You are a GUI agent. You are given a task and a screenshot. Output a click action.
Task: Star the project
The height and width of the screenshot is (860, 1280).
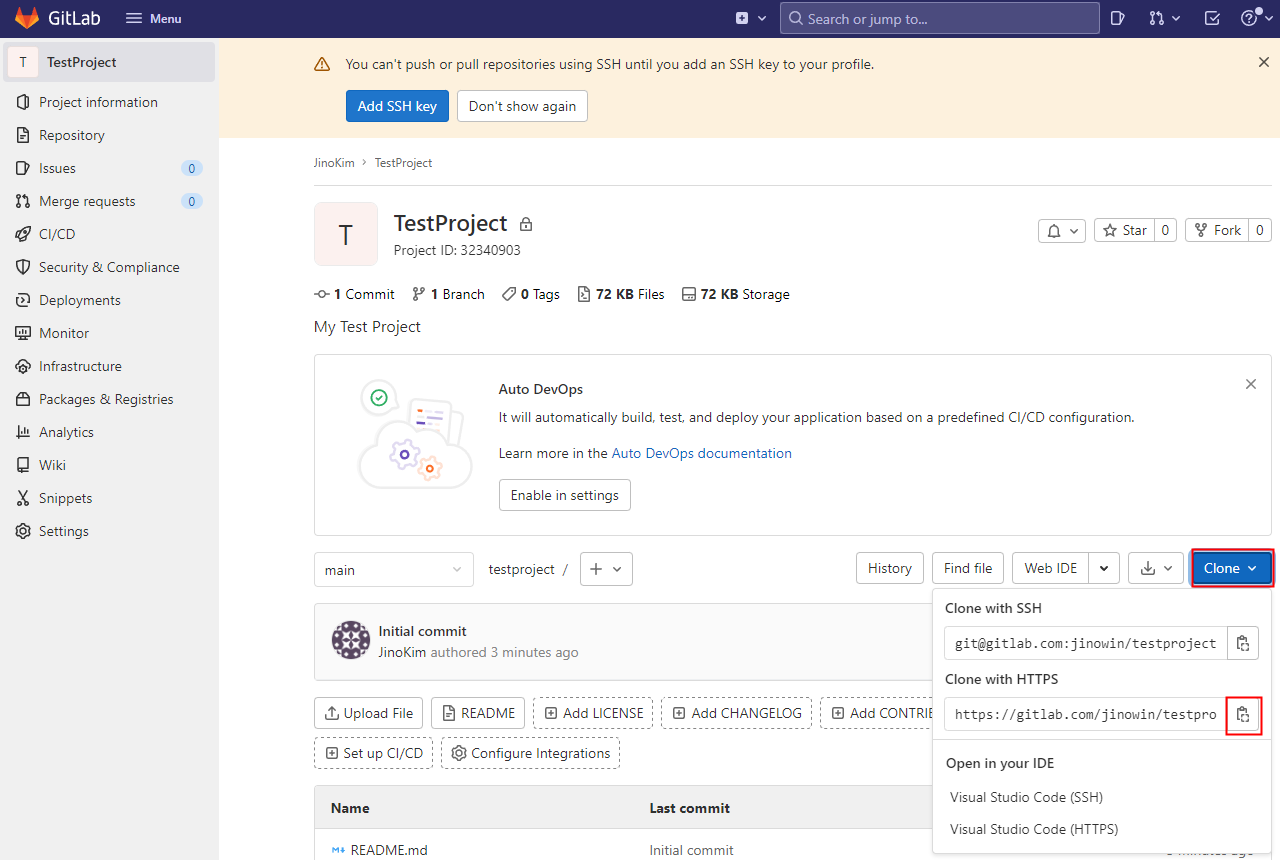pos(1124,230)
